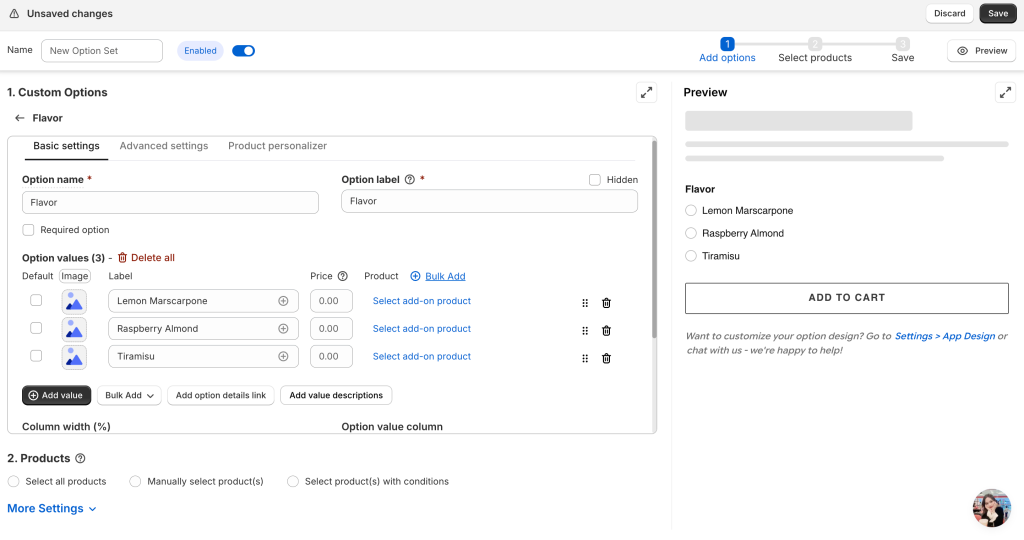Open the Product personalizer tab
The image size is (1024, 540).
tap(277, 146)
